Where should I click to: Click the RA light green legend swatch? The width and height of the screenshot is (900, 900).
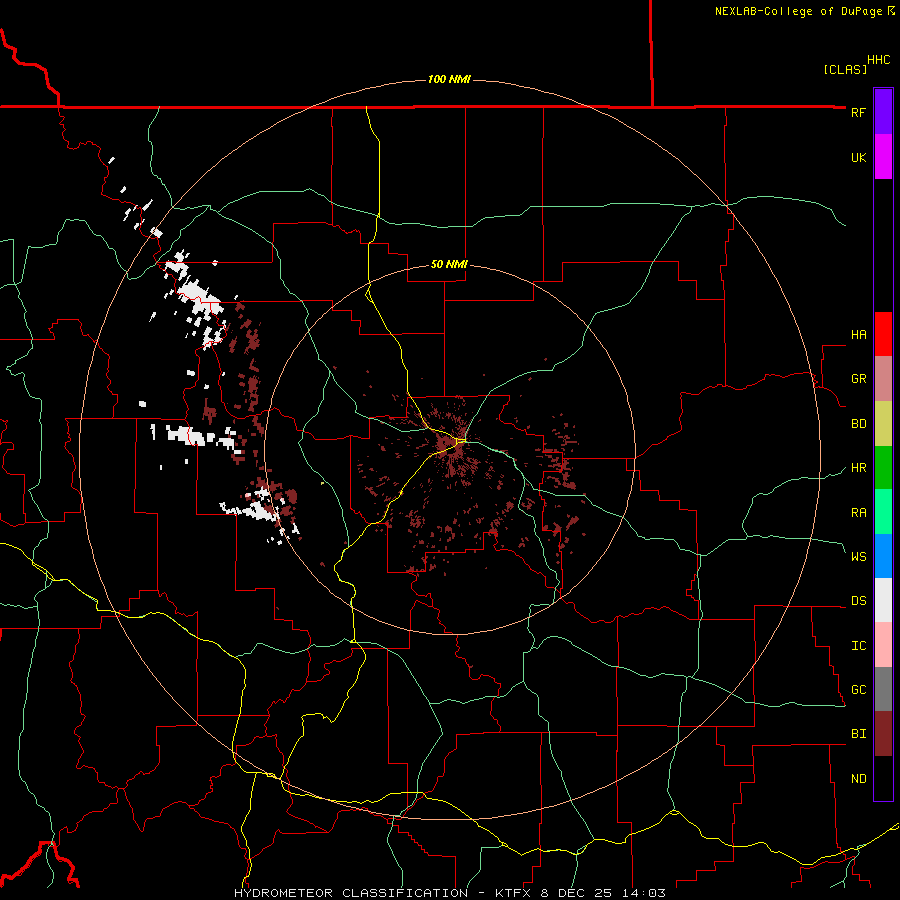(x=883, y=512)
